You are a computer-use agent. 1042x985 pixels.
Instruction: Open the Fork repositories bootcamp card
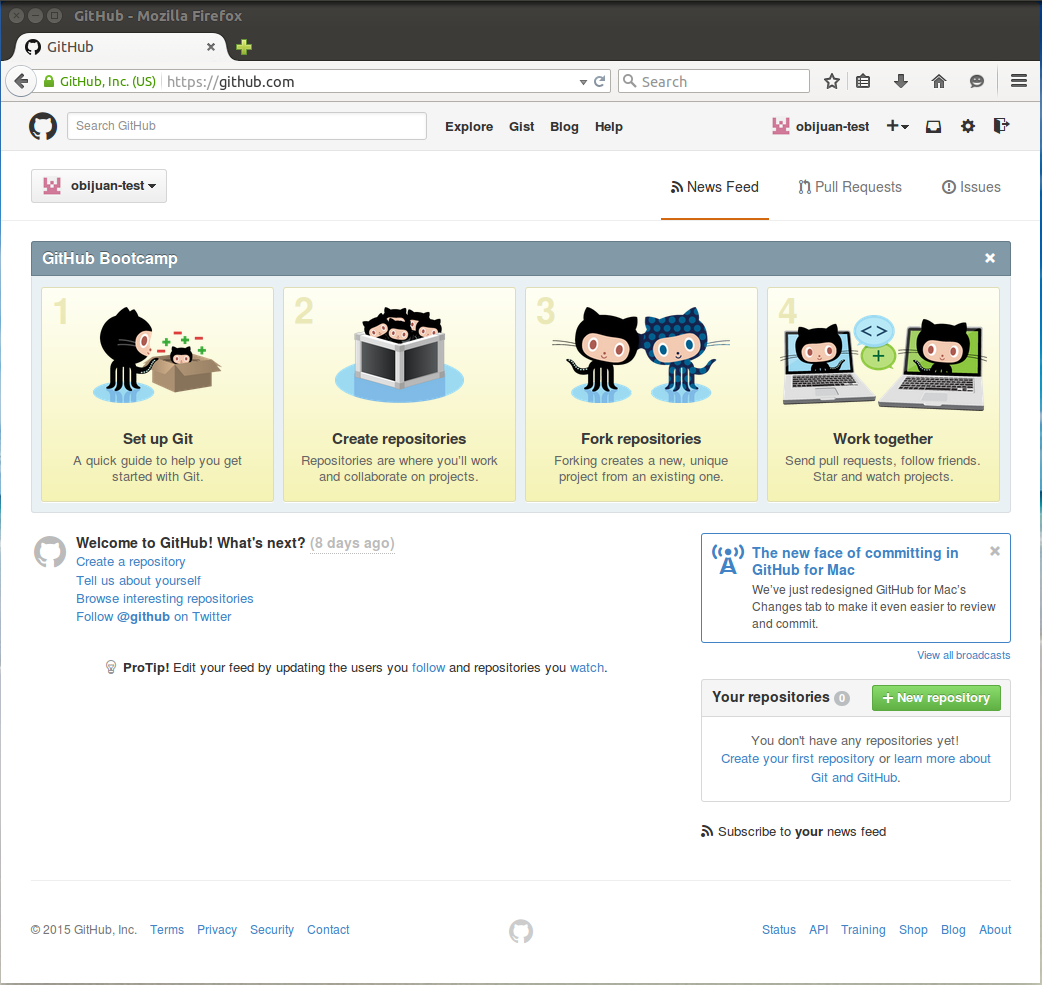point(641,394)
